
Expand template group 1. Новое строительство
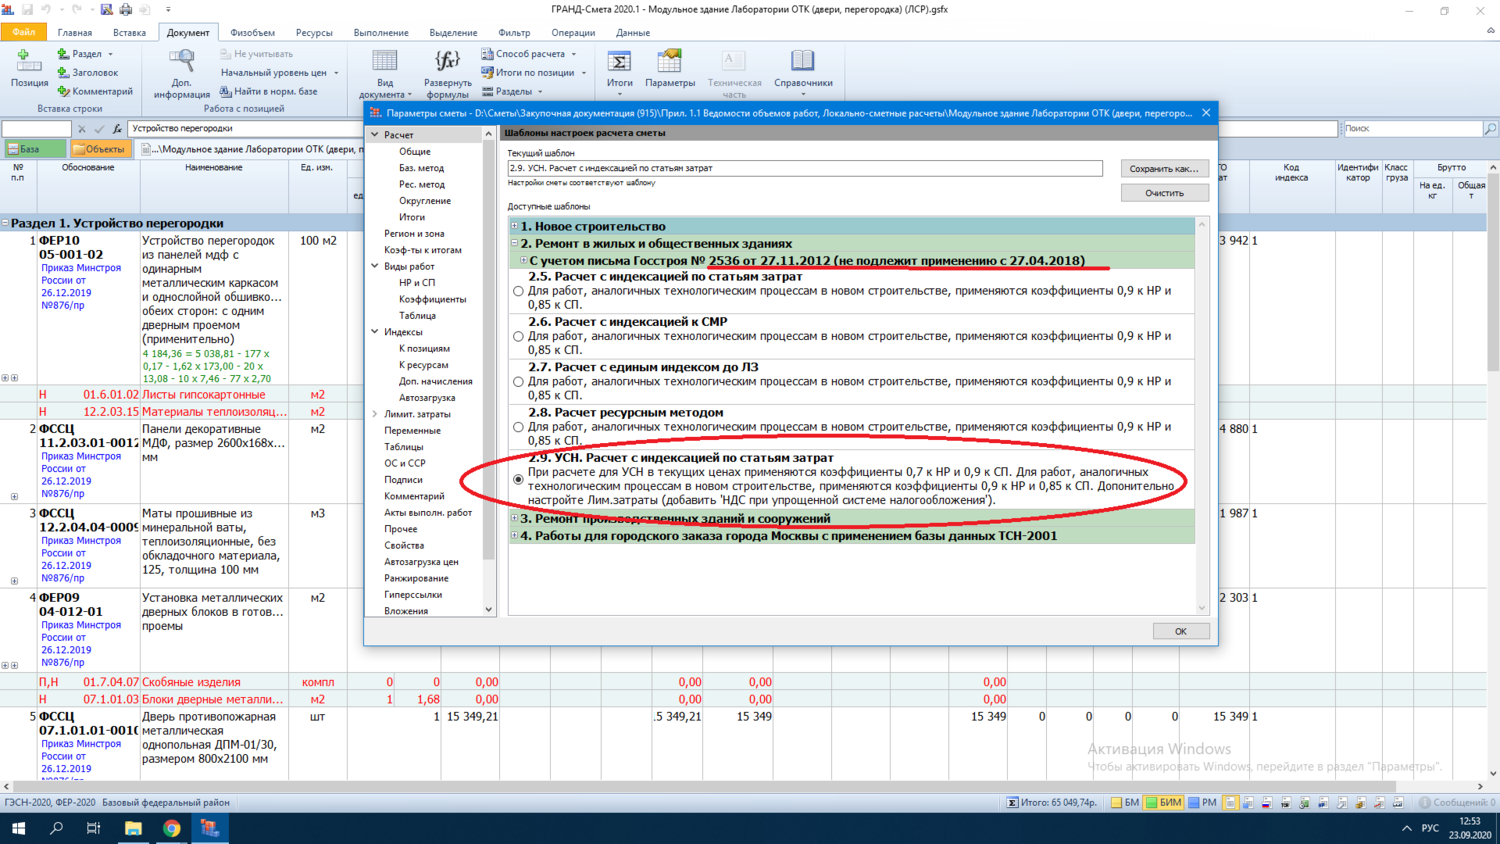coord(515,227)
